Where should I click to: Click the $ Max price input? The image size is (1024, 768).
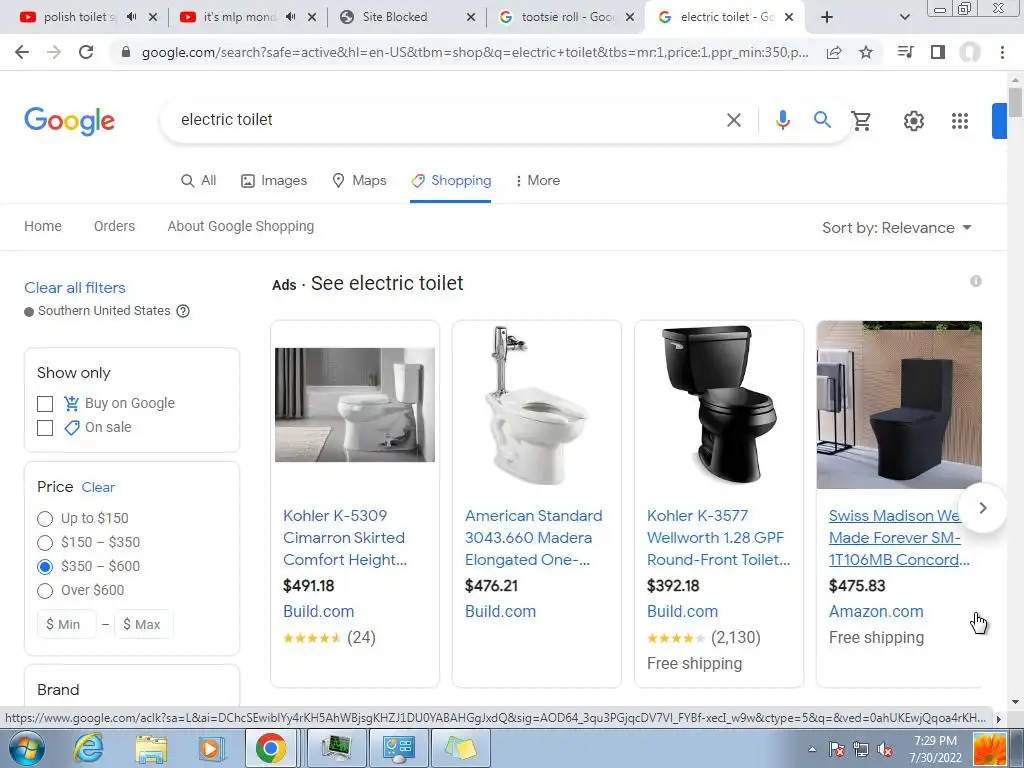tap(144, 624)
